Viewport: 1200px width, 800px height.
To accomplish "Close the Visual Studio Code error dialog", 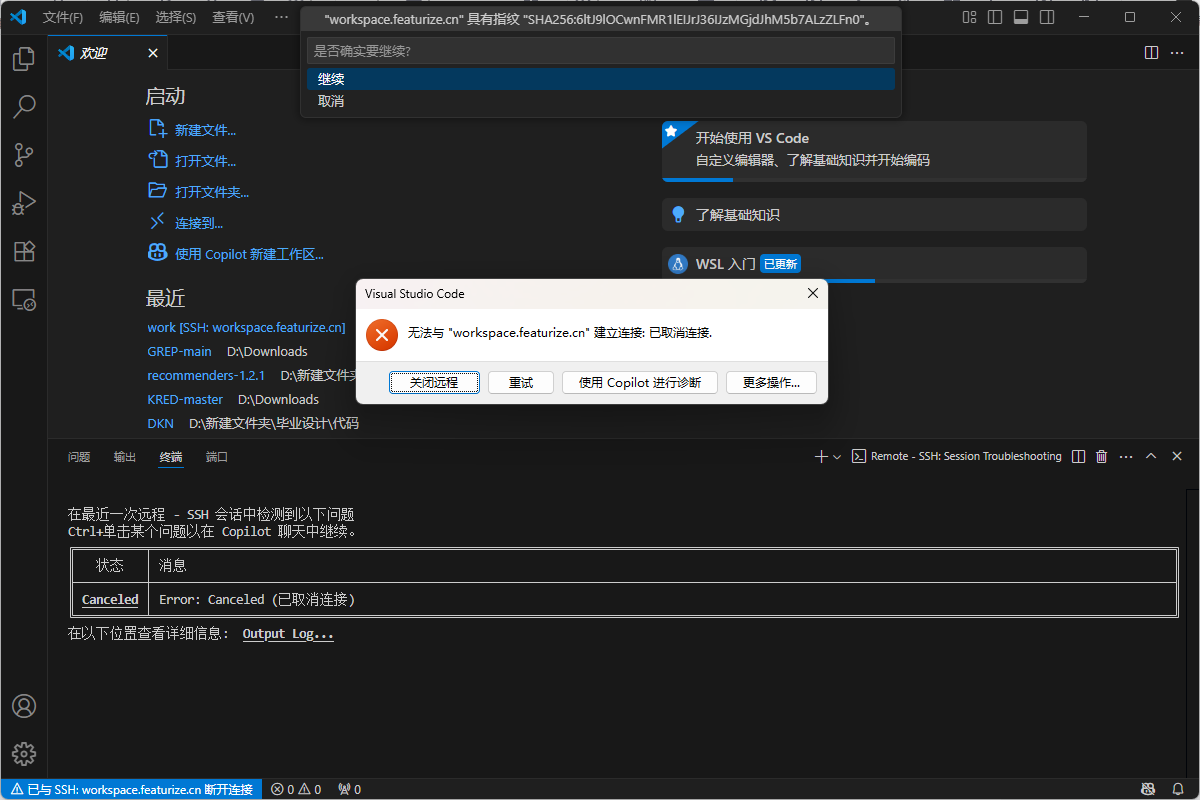I will point(813,293).
